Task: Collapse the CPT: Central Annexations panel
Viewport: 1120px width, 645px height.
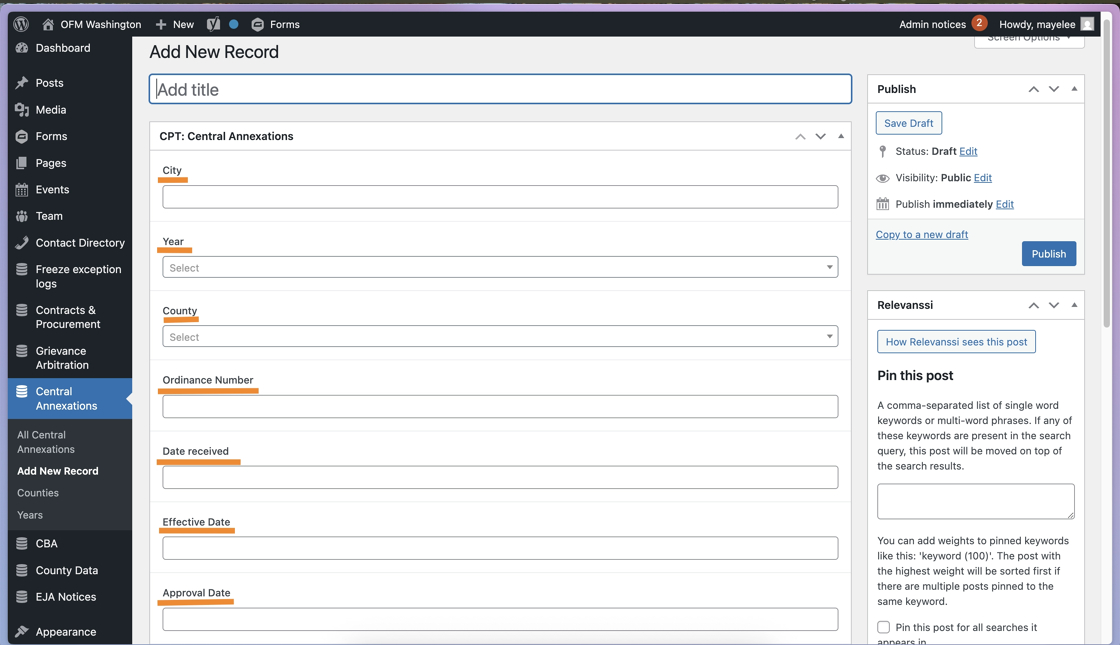Action: pos(841,136)
